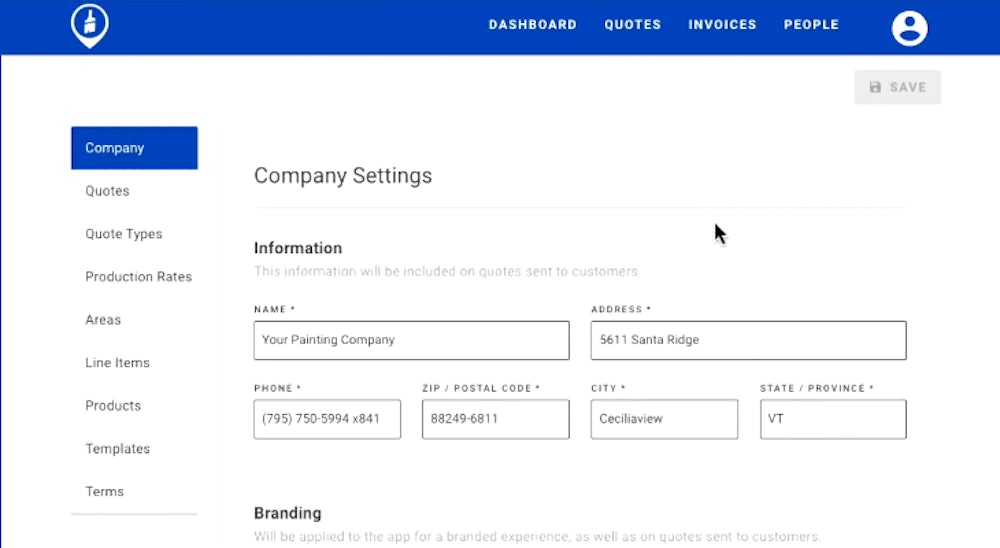The height and width of the screenshot is (548, 1000).
Task: Click into the Phone number field
Action: tap(327, 419)
